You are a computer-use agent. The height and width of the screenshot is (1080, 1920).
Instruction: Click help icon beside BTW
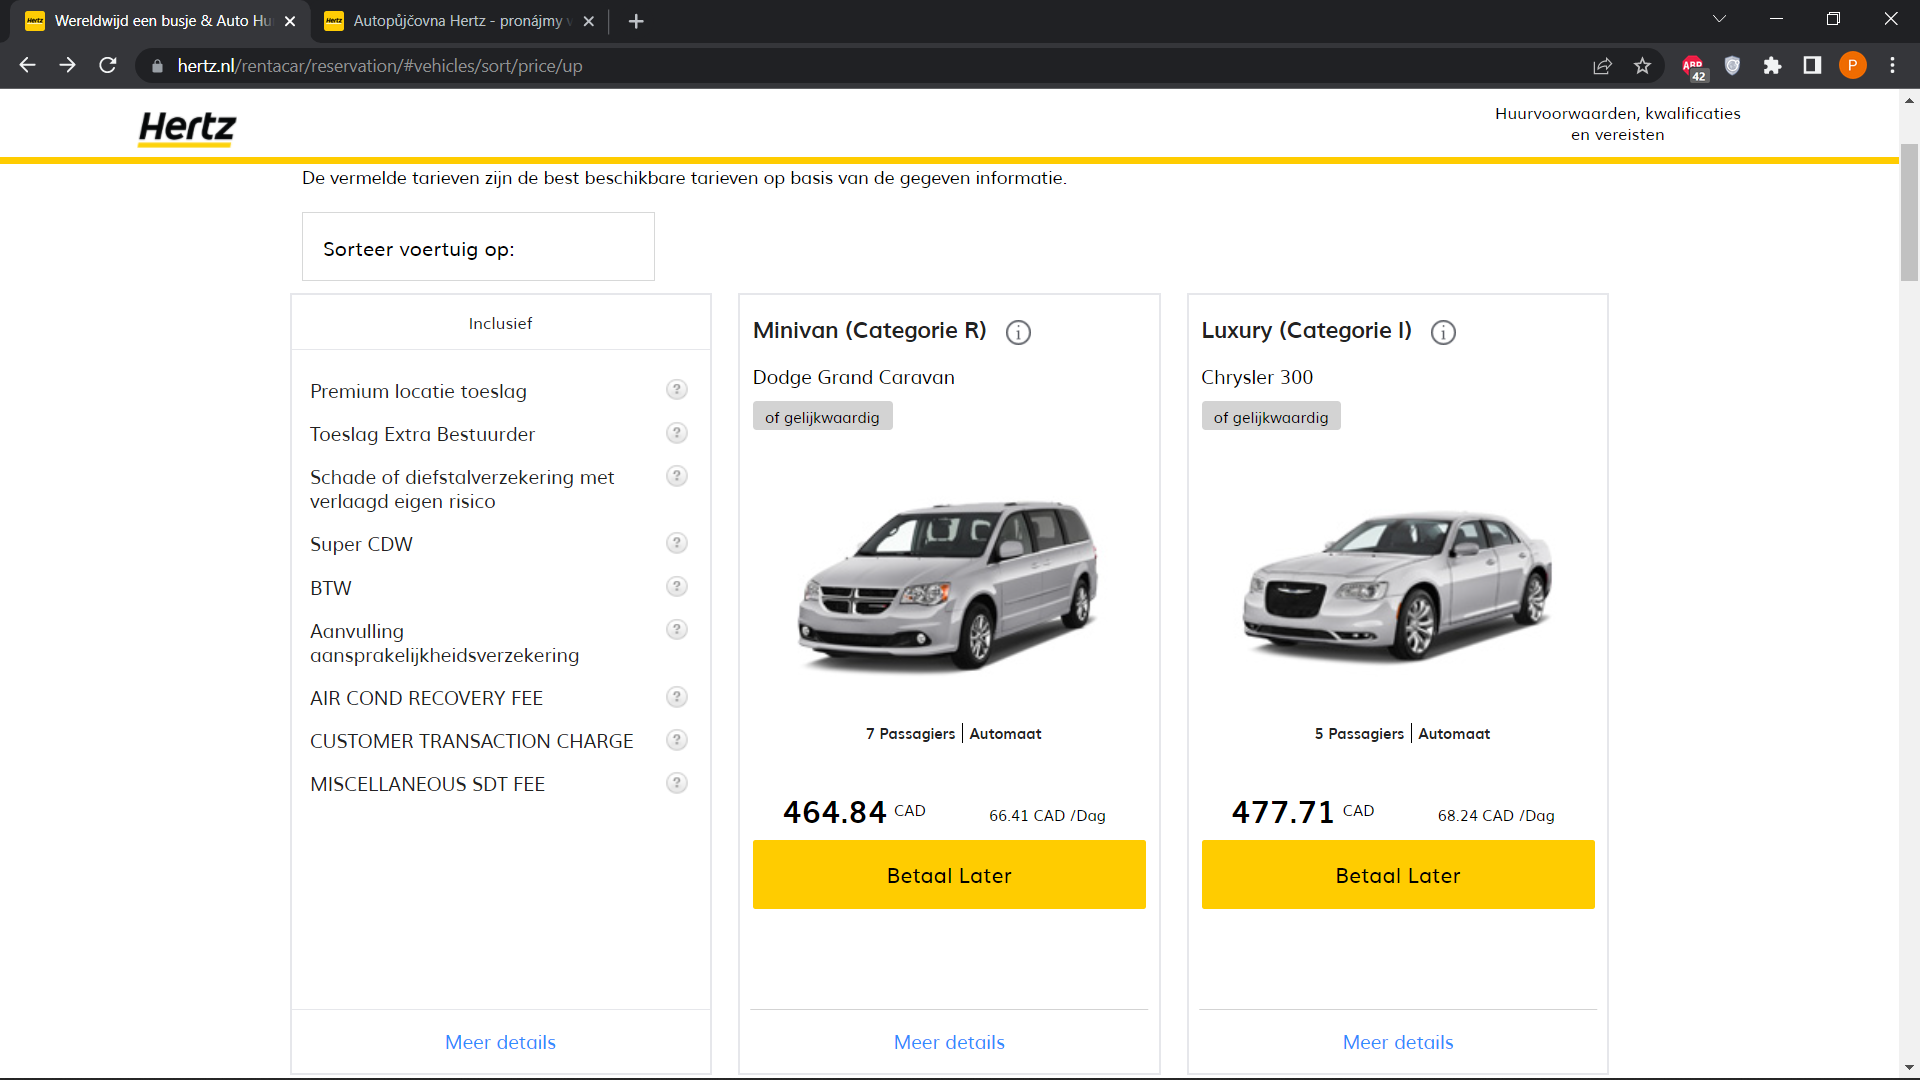677,587
